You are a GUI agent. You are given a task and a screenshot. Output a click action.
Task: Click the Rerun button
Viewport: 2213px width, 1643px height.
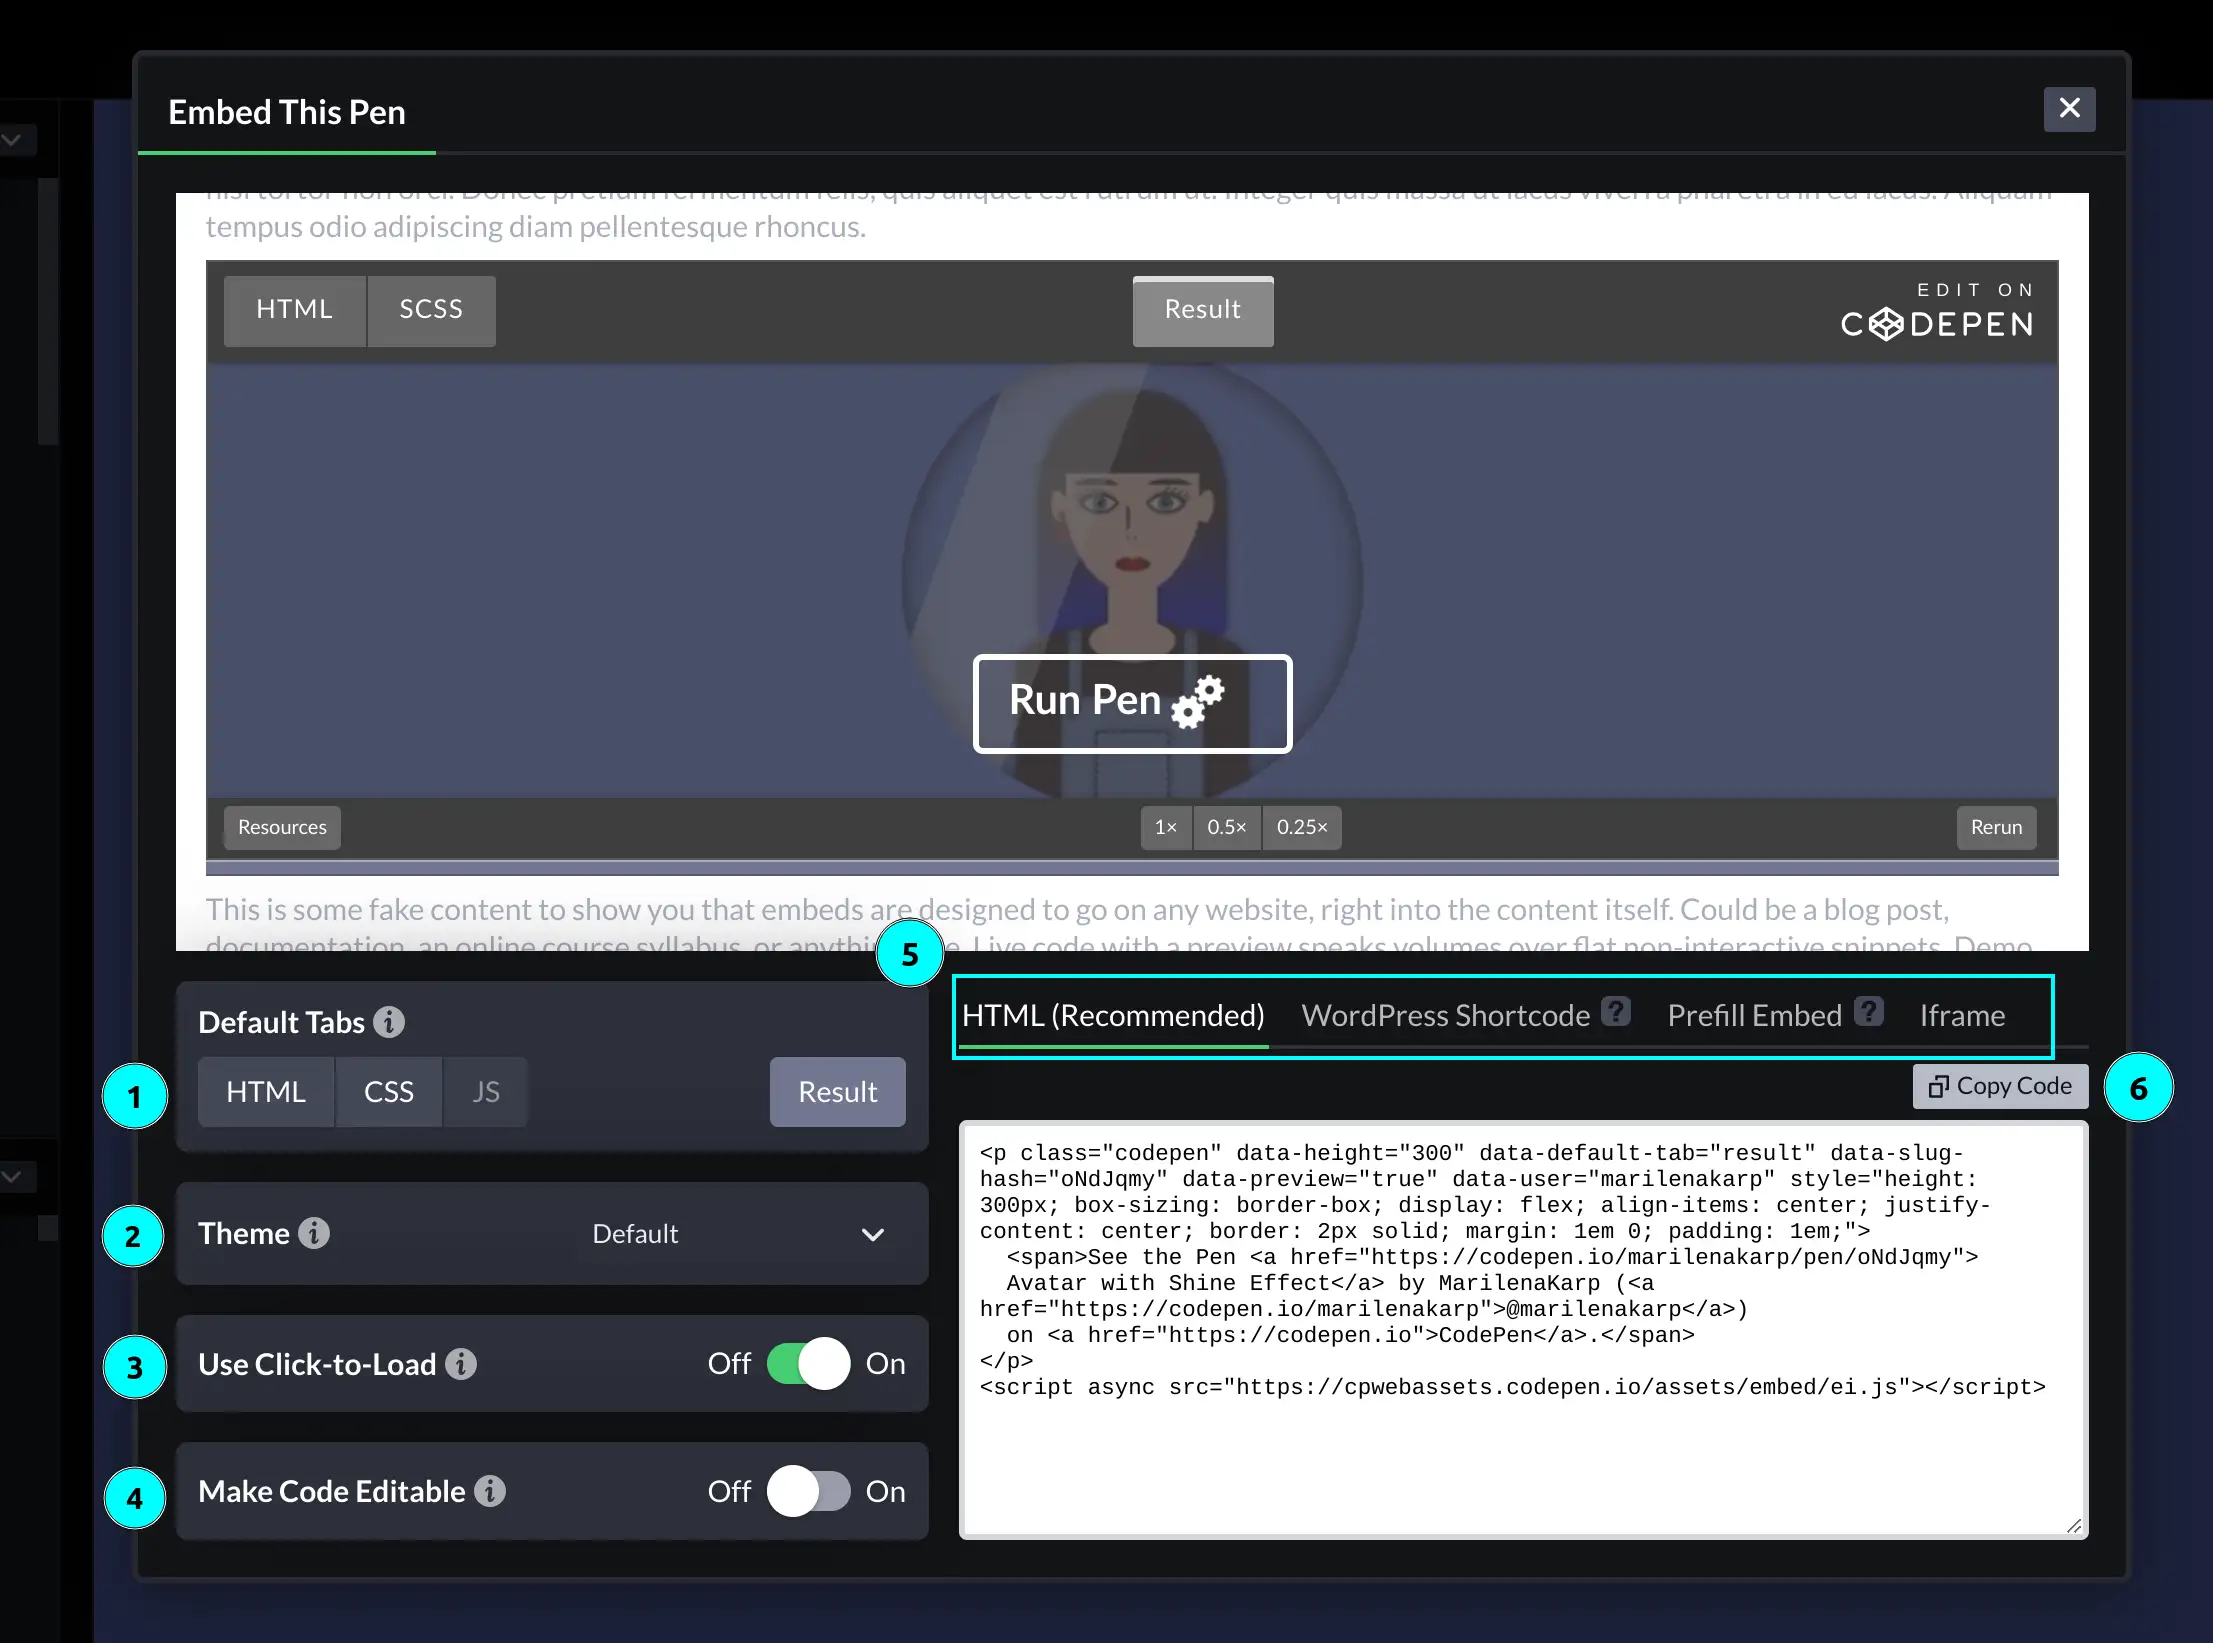tap(1996, 828)
